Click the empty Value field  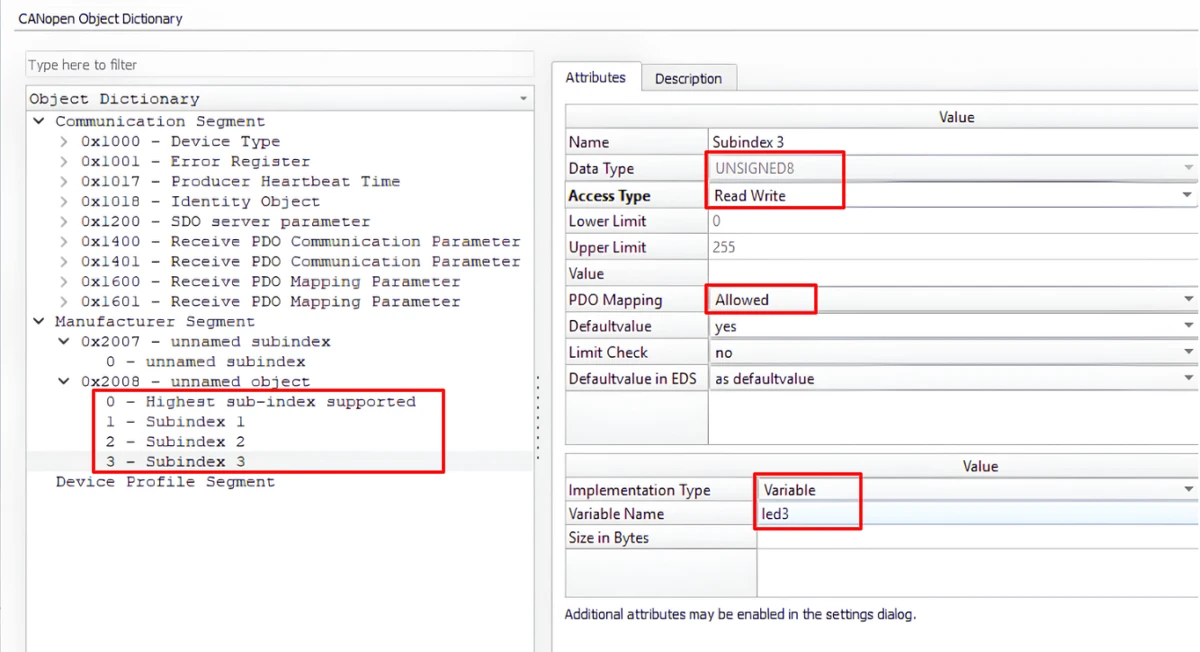(953, 273)
